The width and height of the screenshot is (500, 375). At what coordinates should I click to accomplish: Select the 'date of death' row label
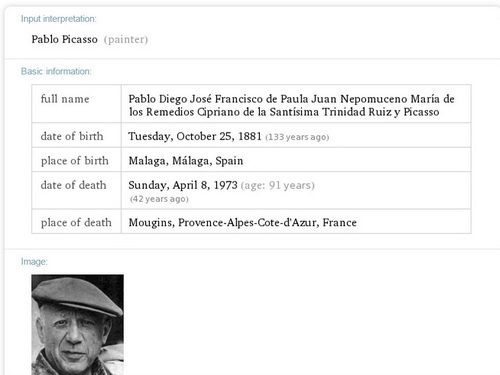point(73,185)
